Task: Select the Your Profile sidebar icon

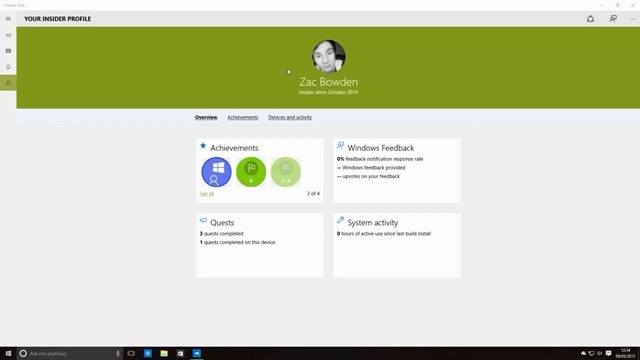Action: (8, 83)
